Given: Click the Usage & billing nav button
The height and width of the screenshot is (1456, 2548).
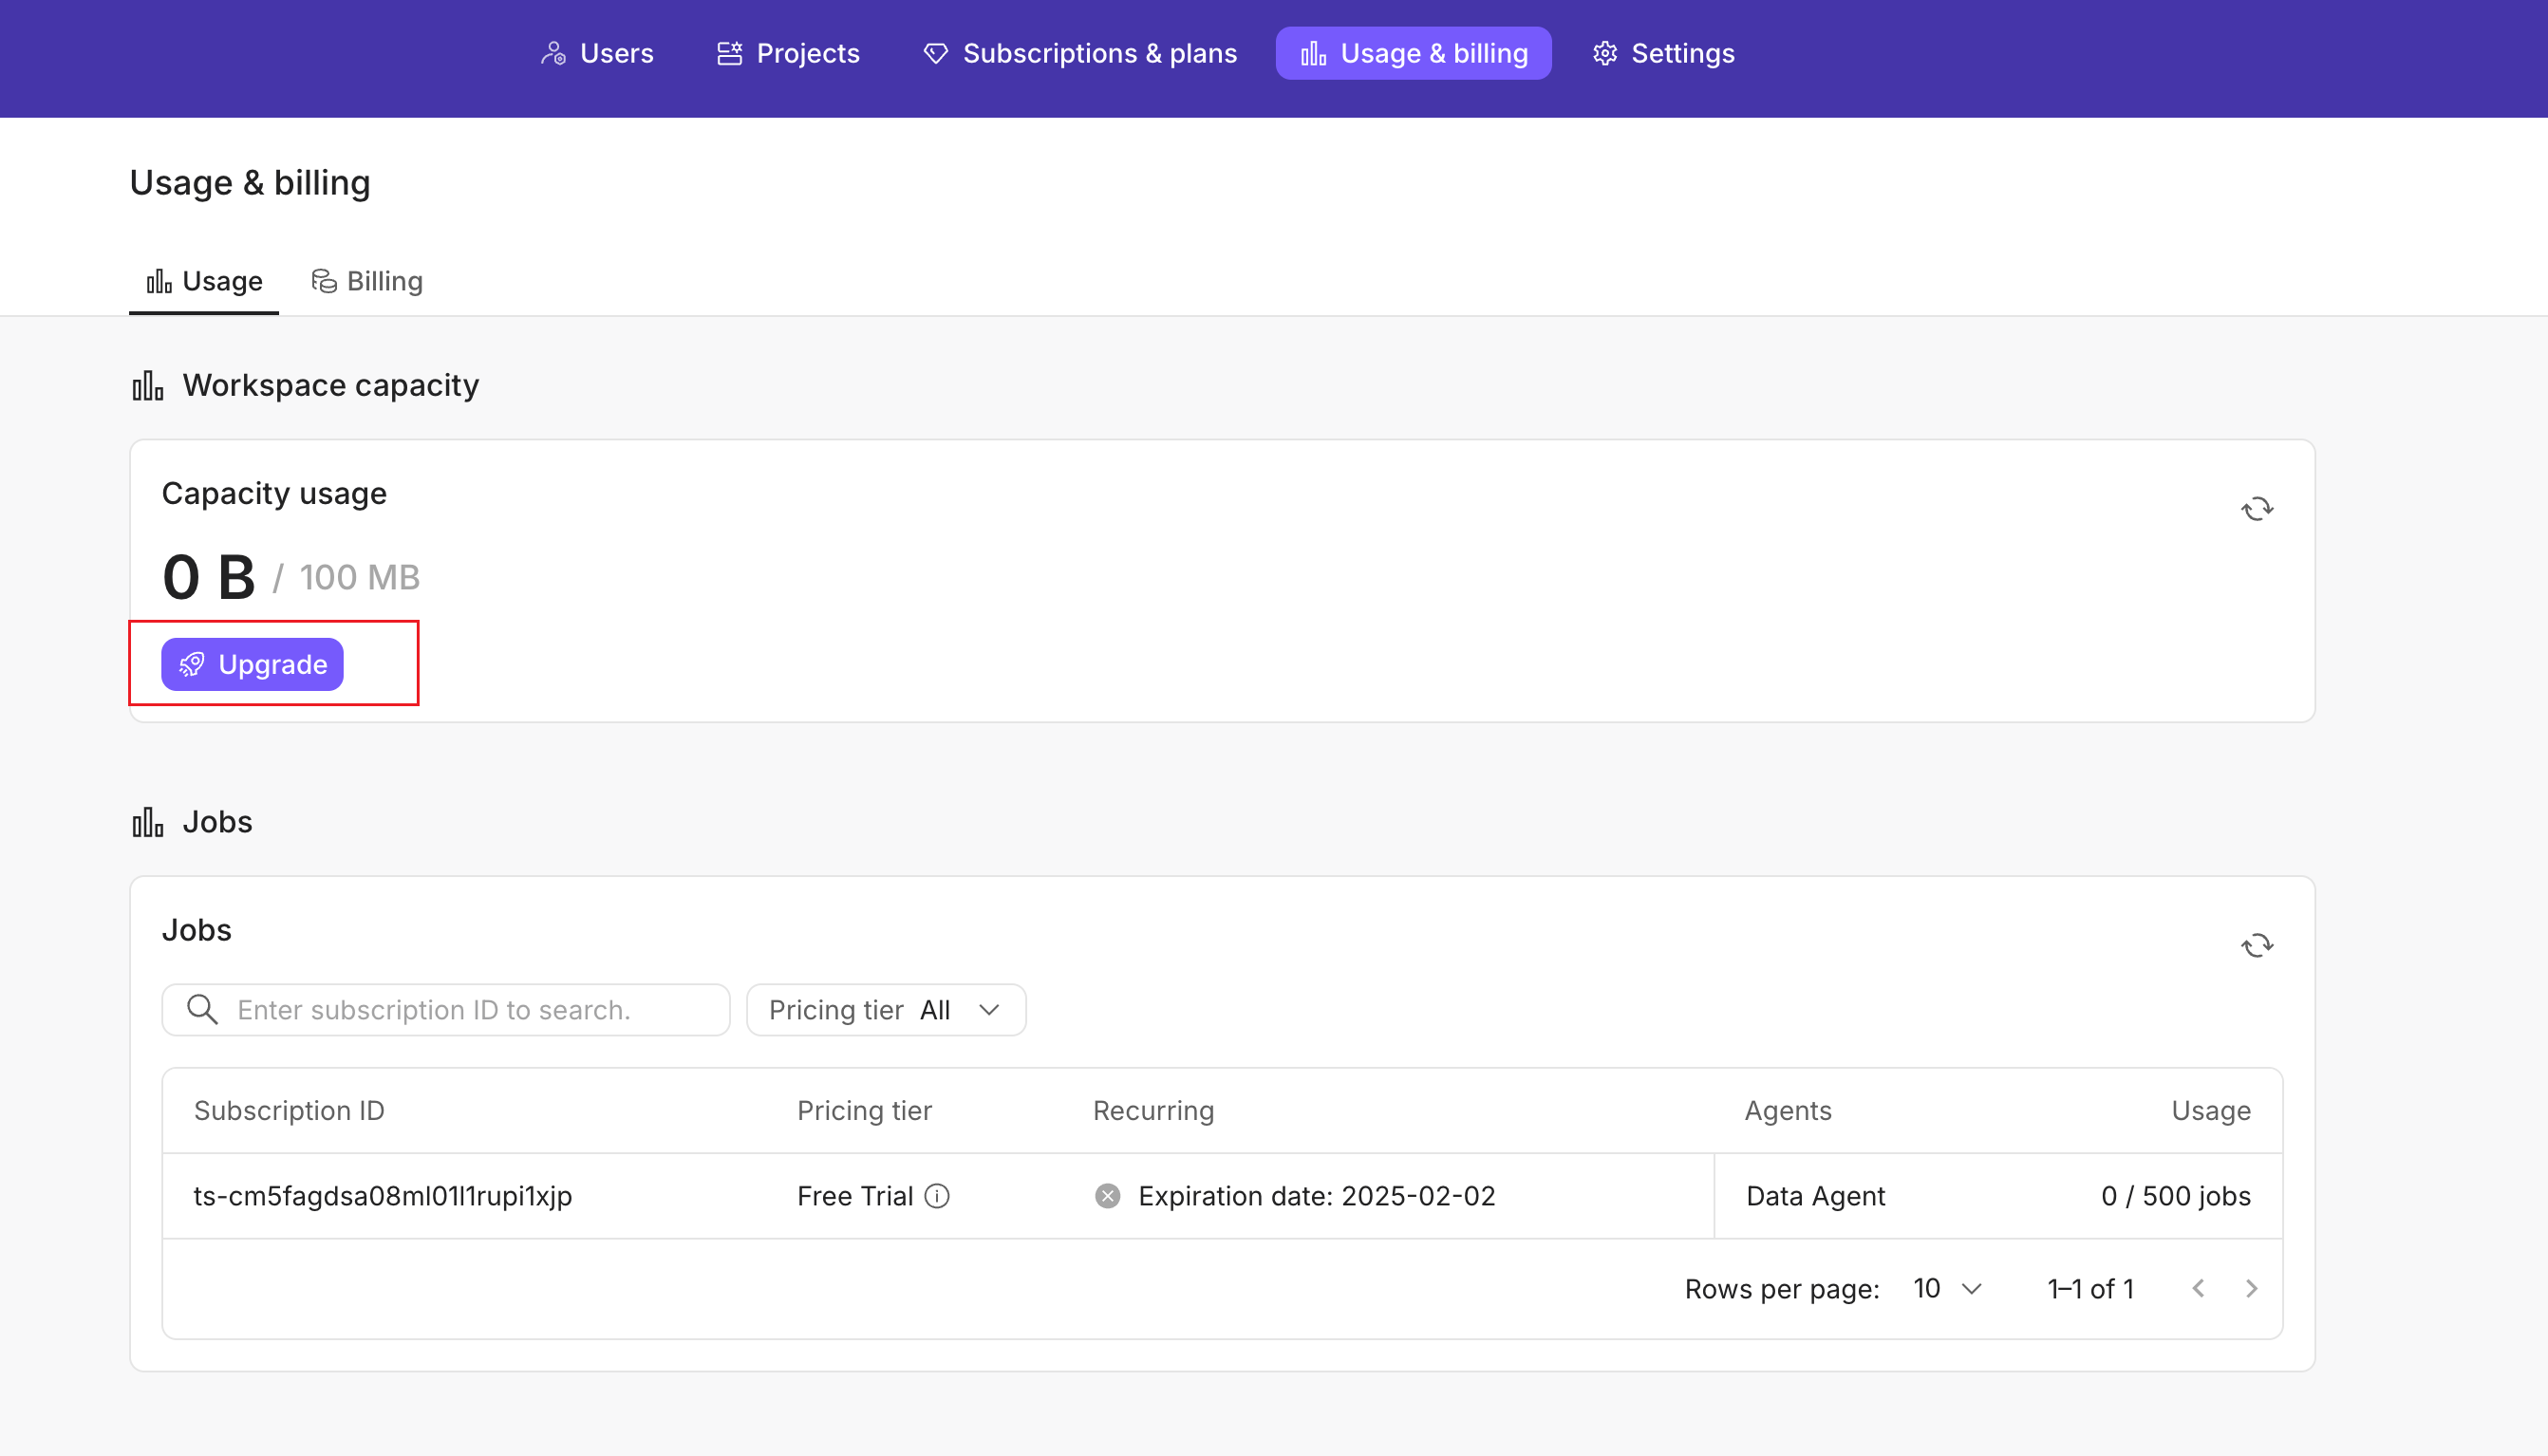Looking at the screenshot, I should [1413, 53].
